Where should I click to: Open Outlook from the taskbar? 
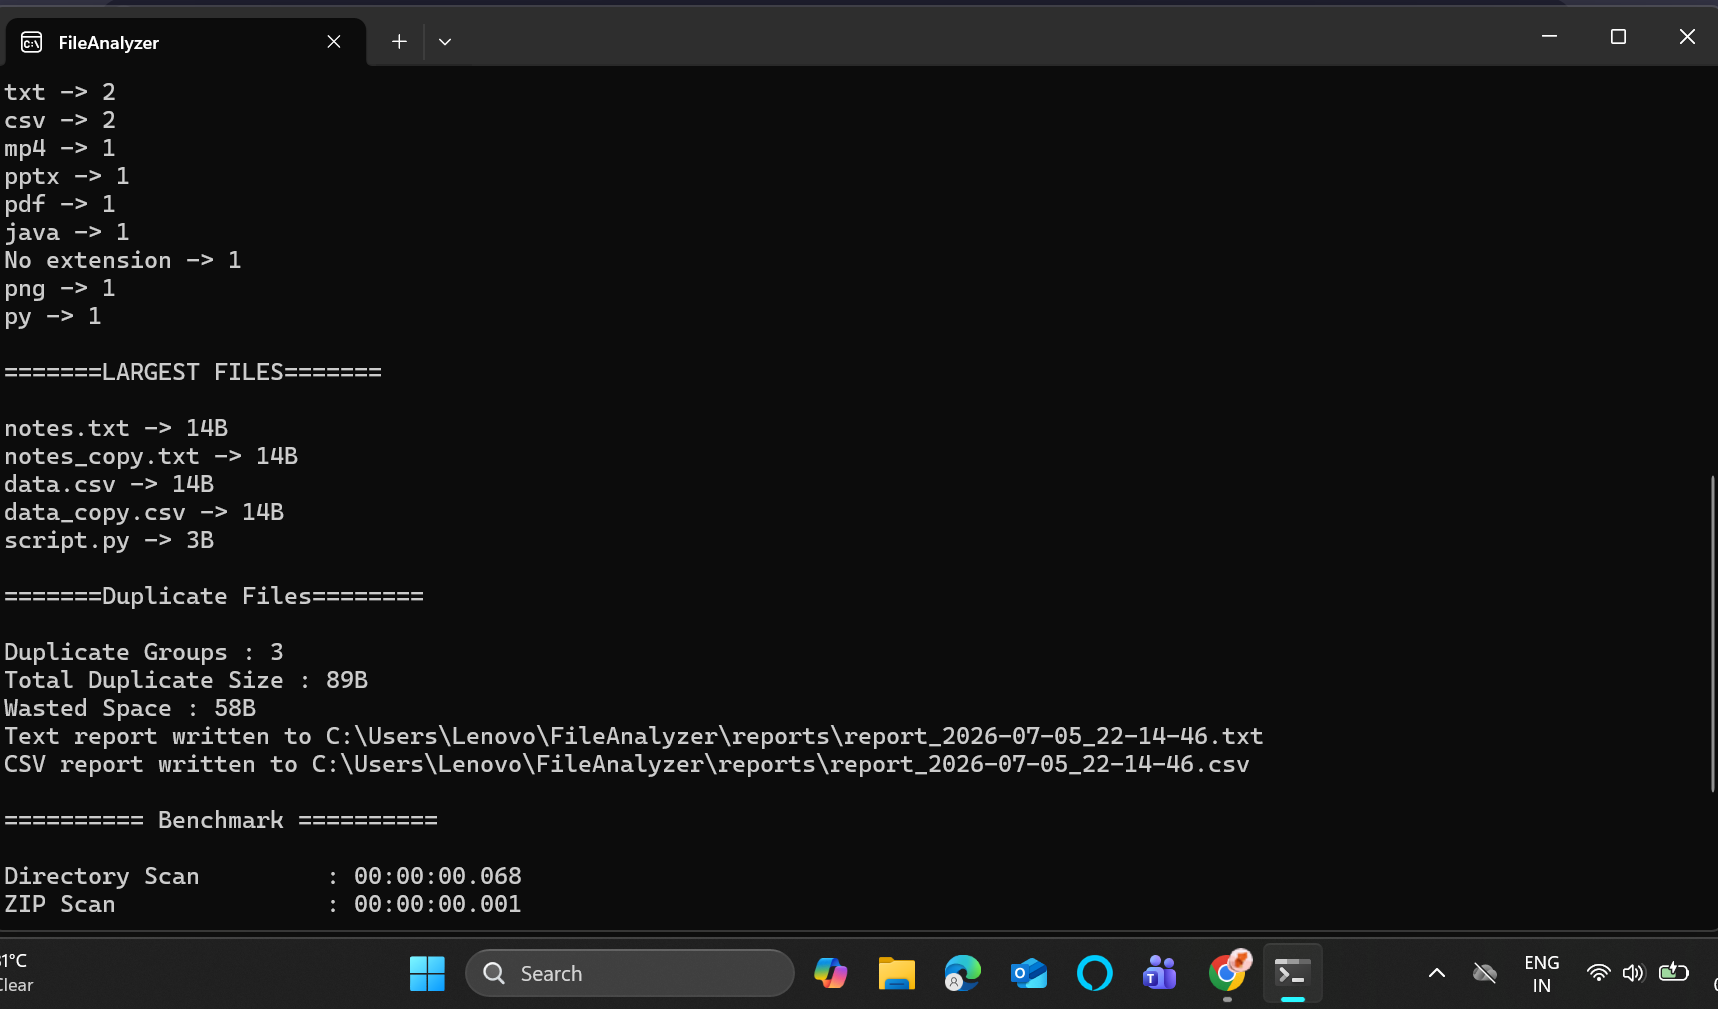(x=1028, y=973)
